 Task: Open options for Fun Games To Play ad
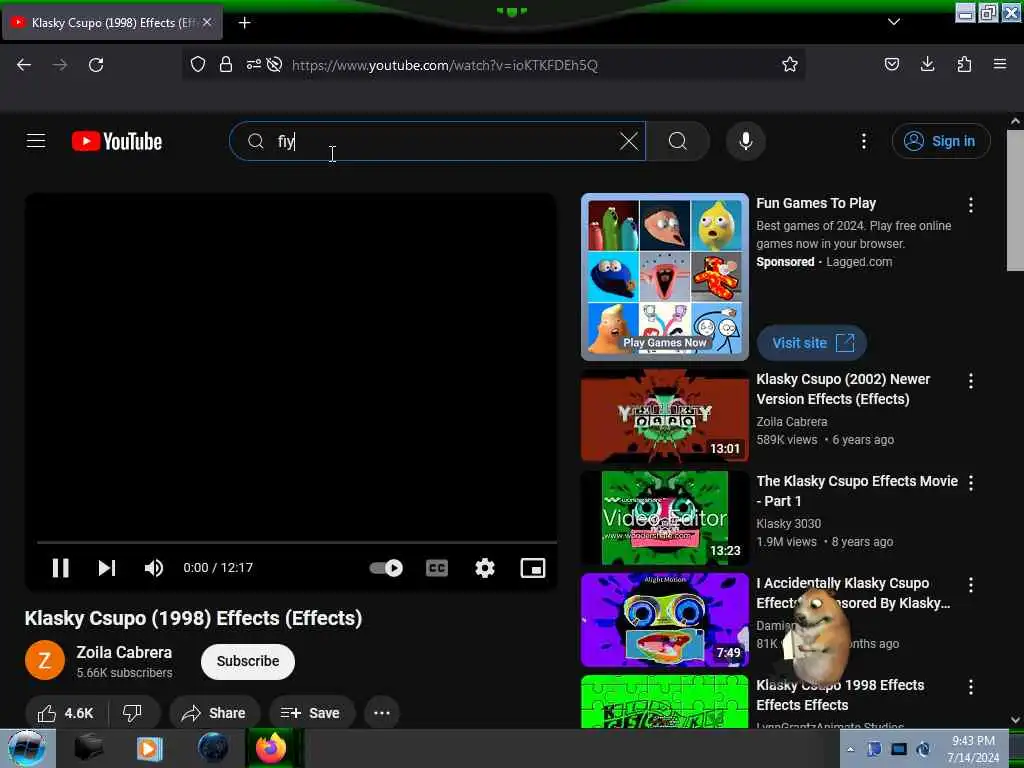971,205
